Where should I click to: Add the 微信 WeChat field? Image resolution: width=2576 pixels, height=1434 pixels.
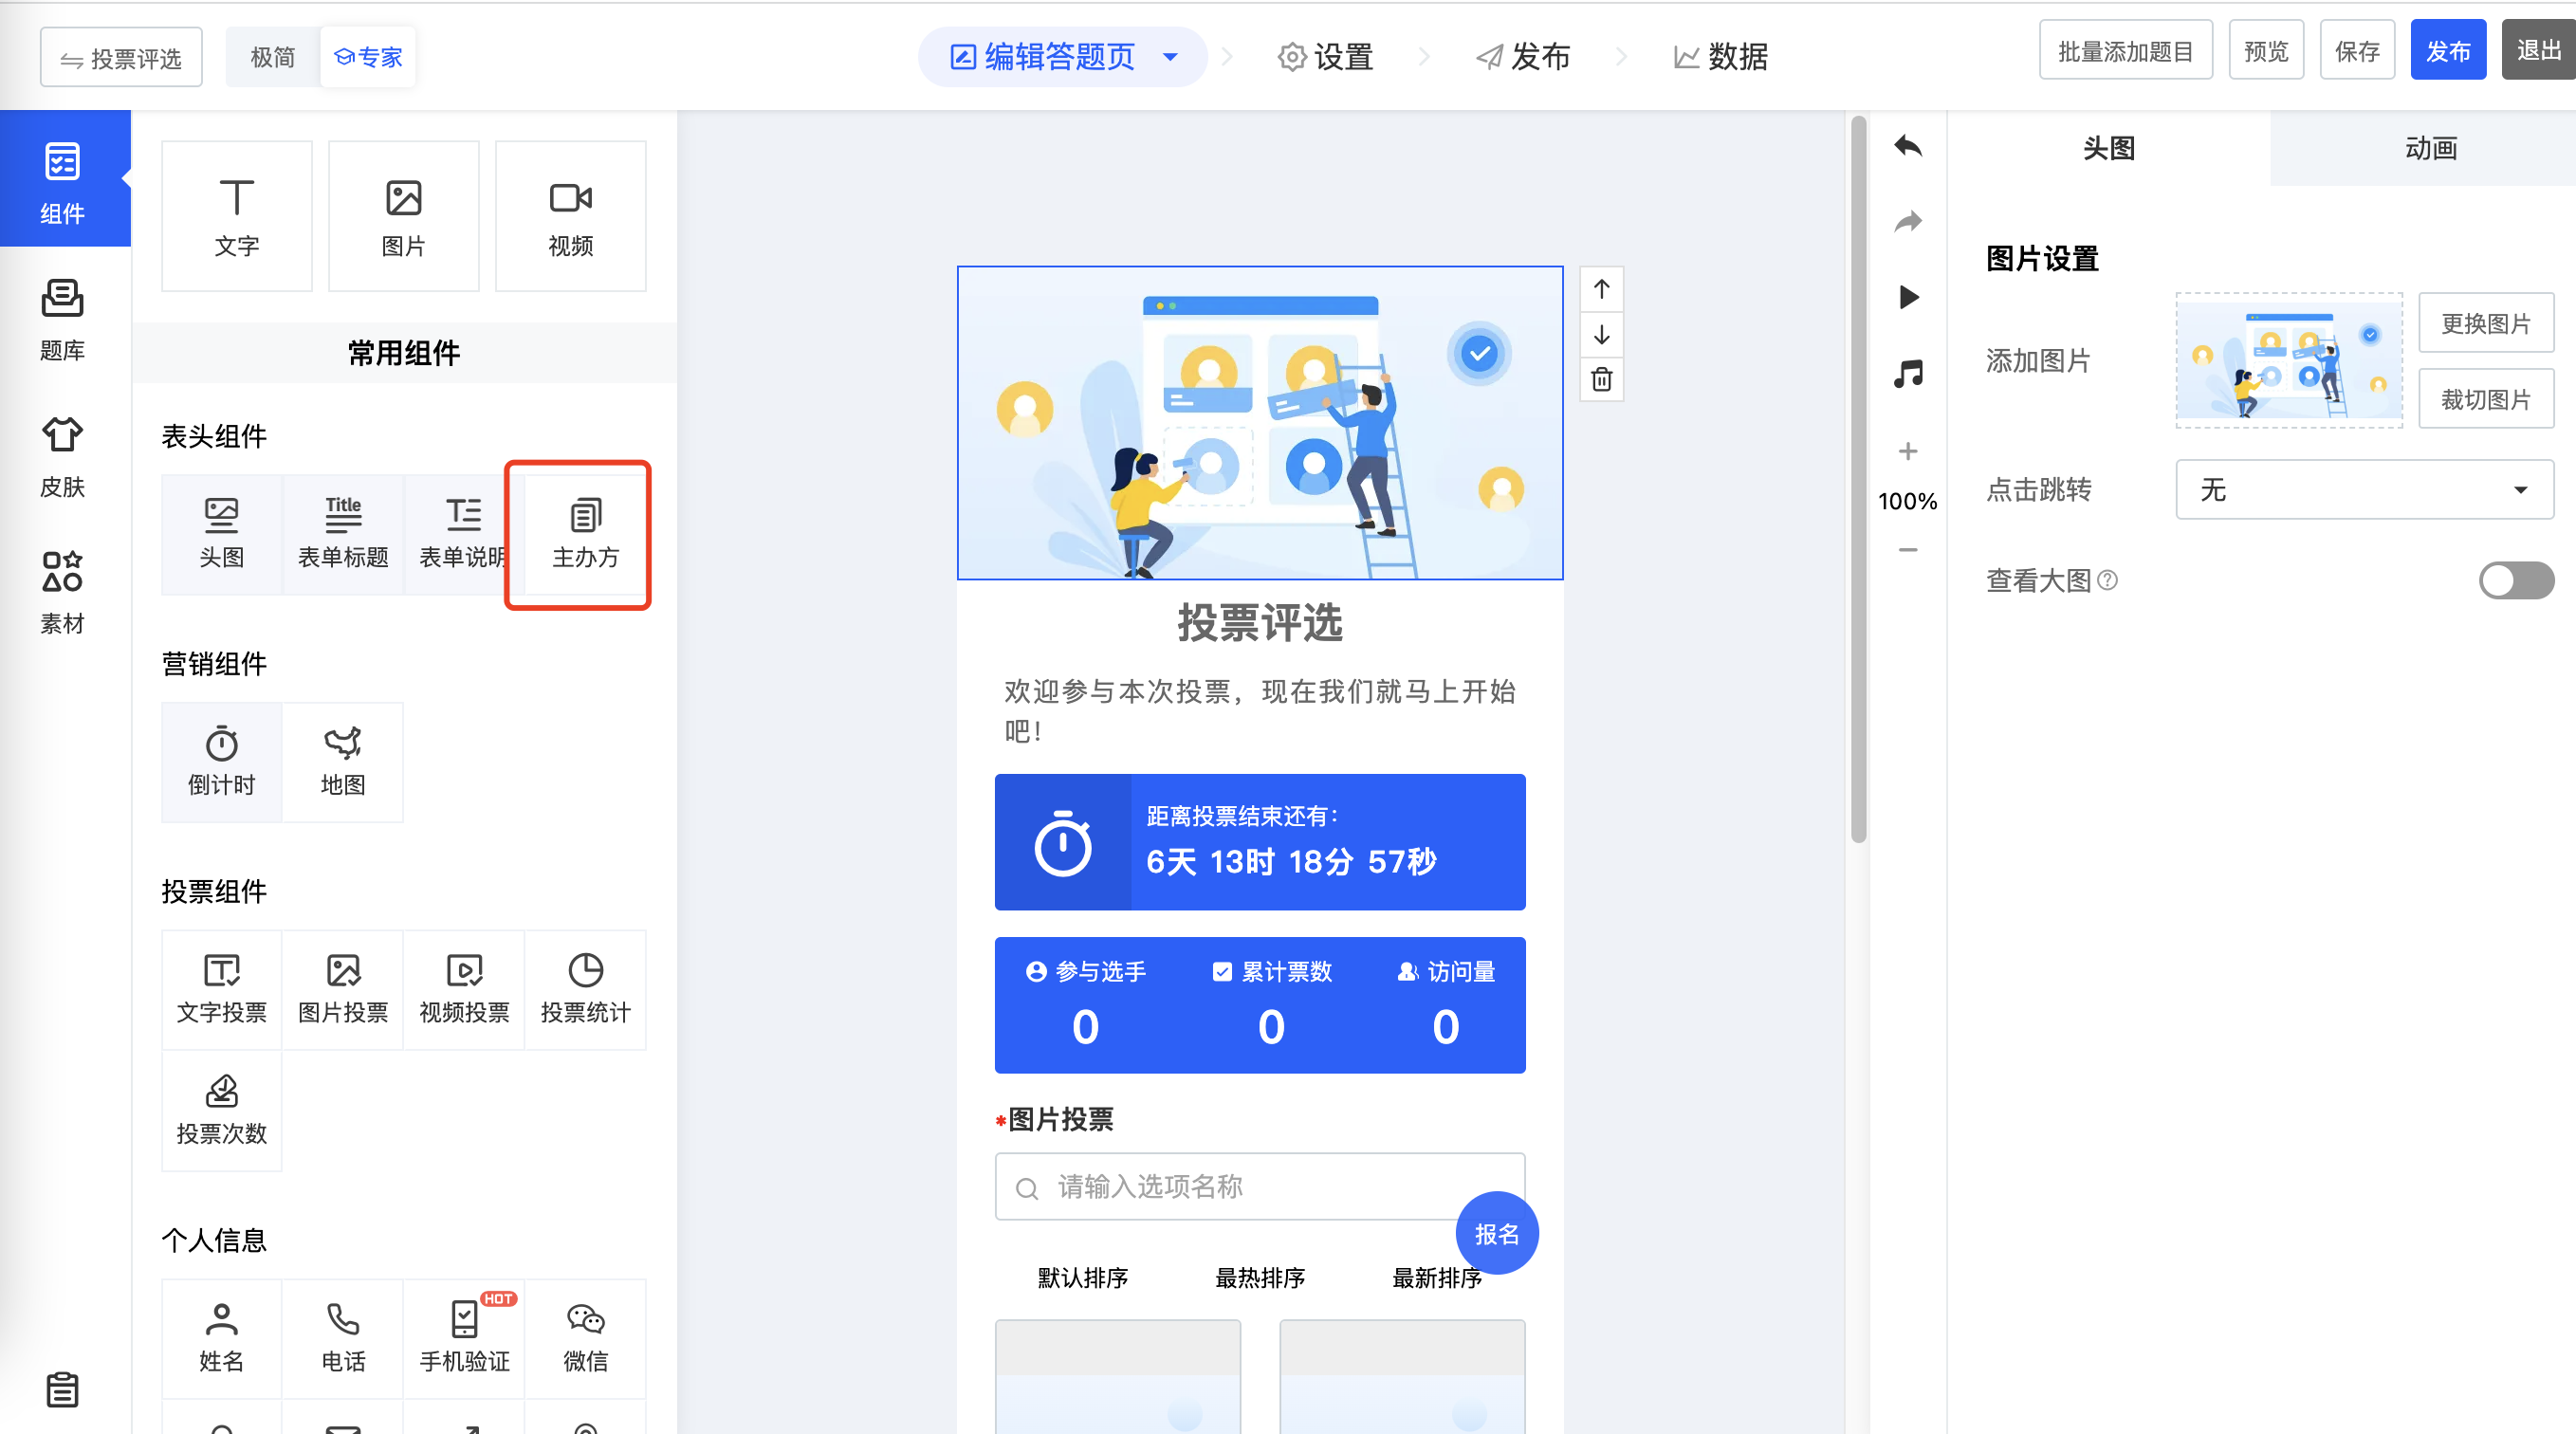586,1339
